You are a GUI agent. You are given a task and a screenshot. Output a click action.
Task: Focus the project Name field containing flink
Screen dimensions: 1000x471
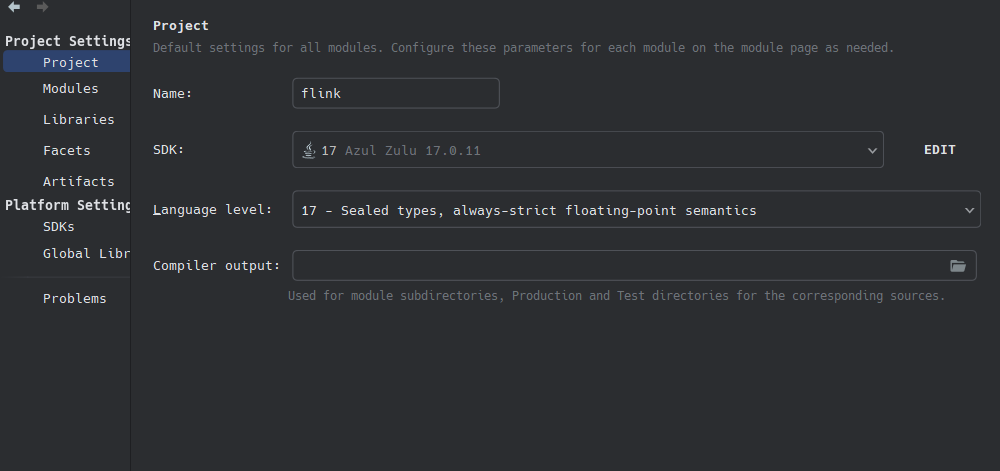pos(395,93)
